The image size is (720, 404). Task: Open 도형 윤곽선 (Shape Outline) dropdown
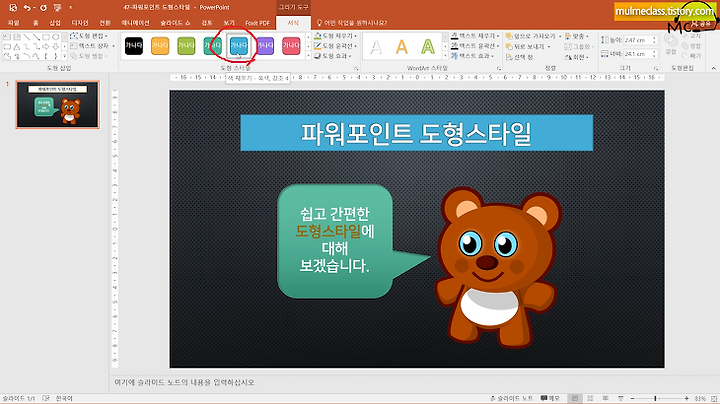[x=336, y=46]
